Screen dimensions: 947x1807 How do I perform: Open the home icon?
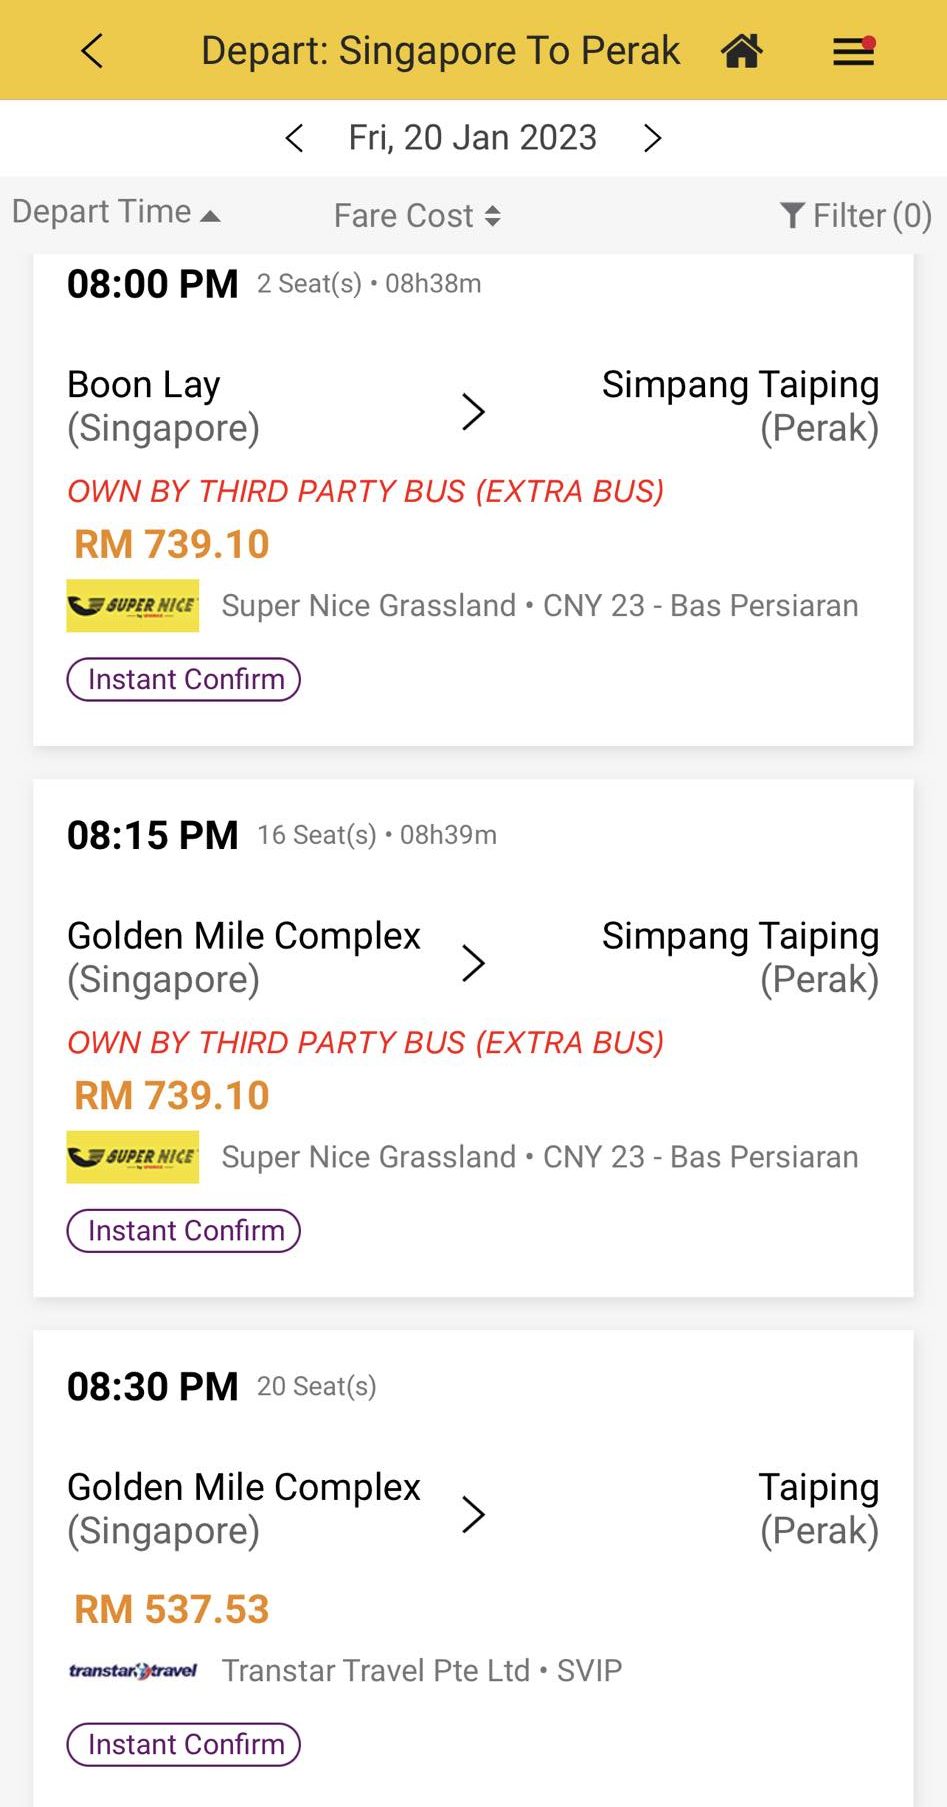point(741,50)
